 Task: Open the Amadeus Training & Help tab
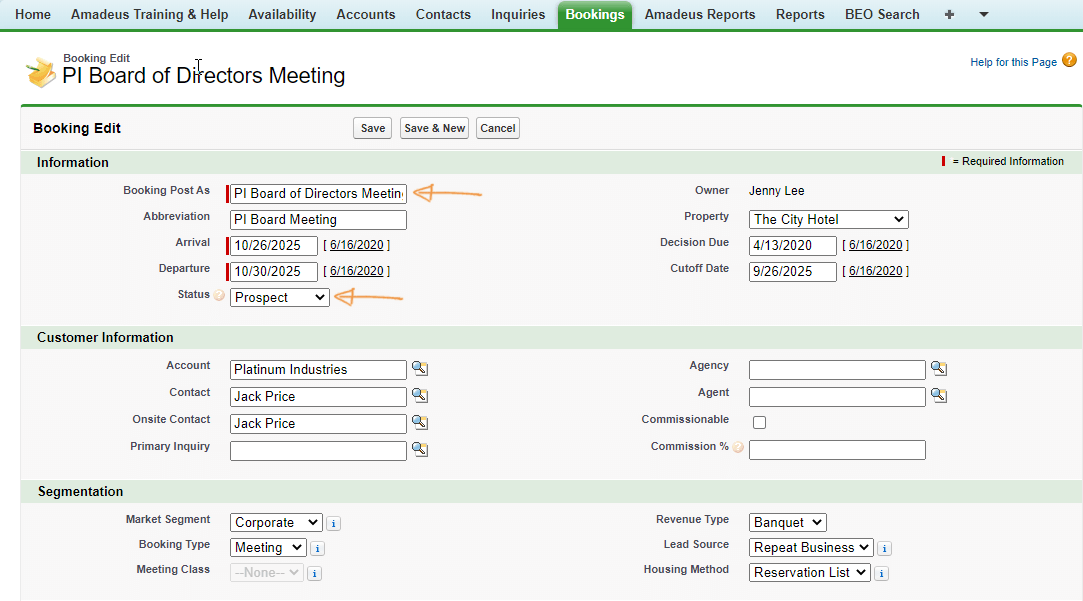[x=149, y=15]
